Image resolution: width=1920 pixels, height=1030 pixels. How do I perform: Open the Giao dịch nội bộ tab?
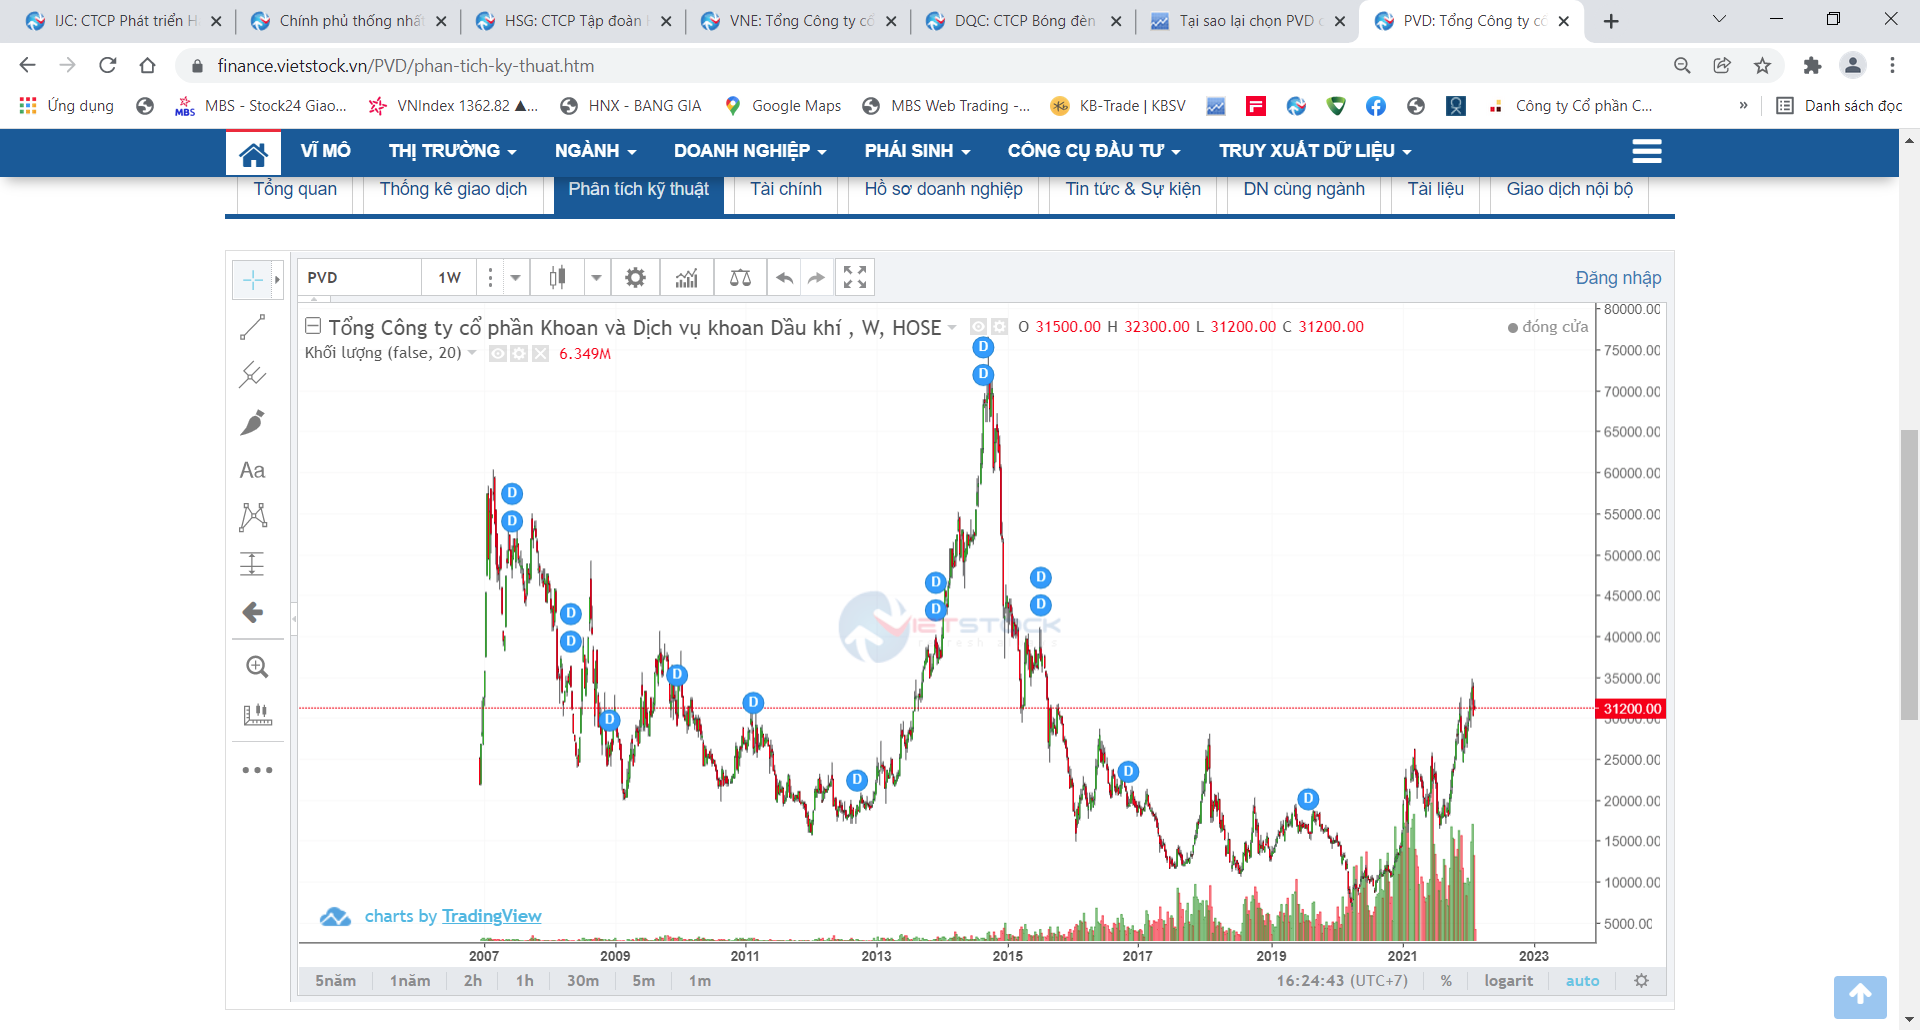click(1569, 190)
